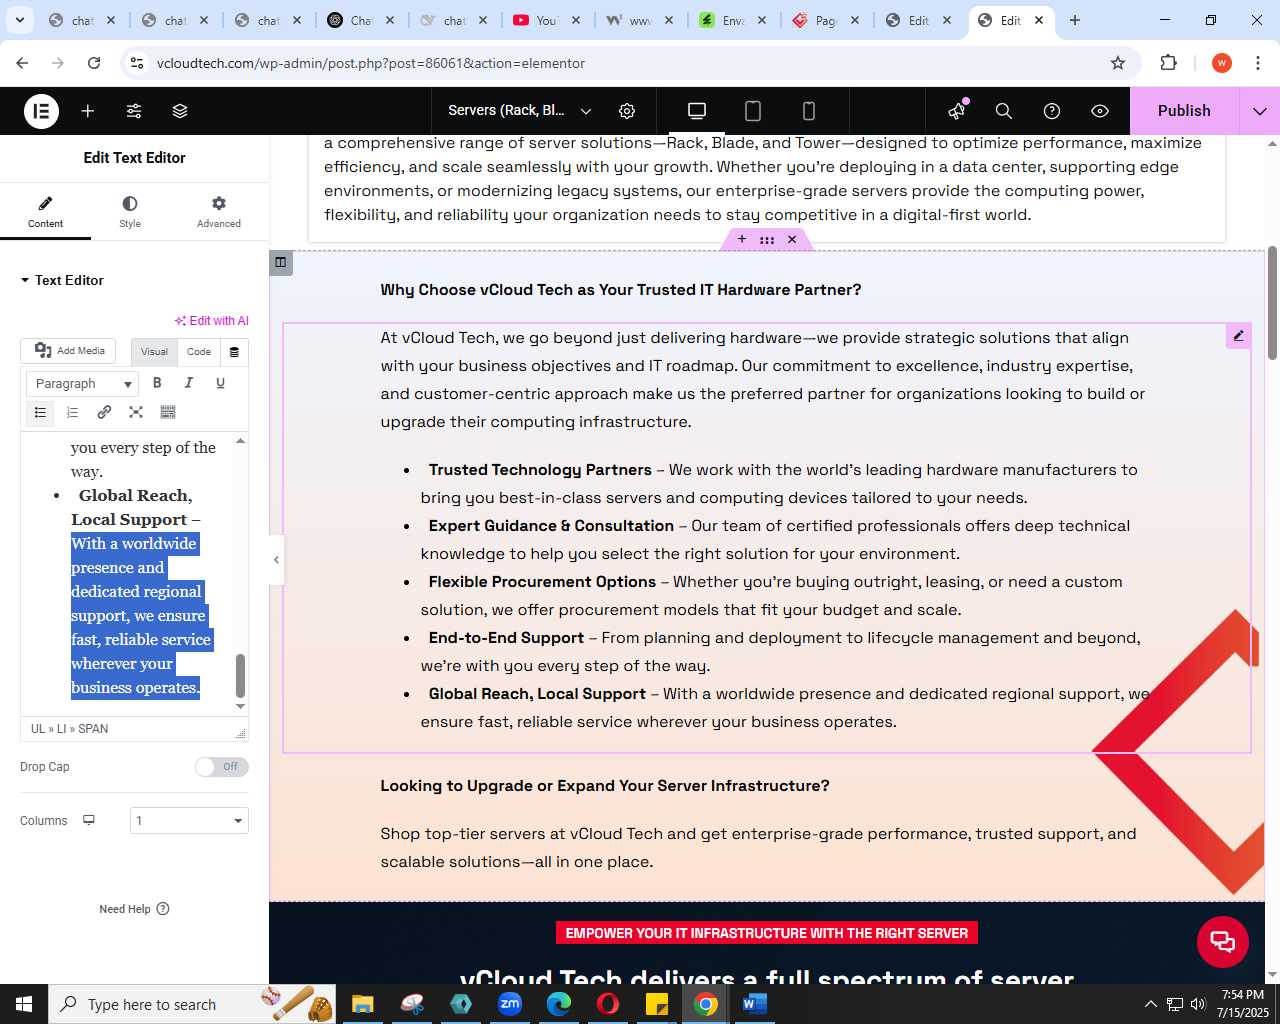This screenshot has height=1024, width=1280.
Task: Delete section with X on handle
Action: click(792, 239)
